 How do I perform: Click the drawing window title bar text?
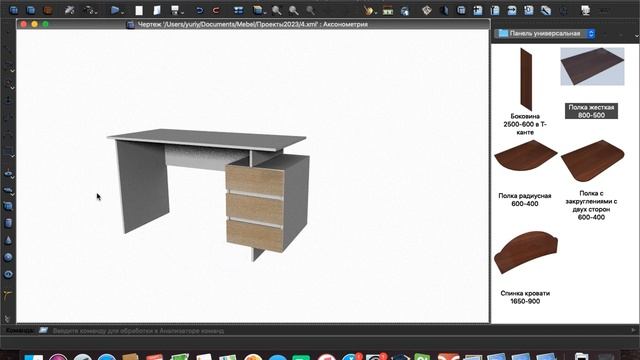coord(252,24)
